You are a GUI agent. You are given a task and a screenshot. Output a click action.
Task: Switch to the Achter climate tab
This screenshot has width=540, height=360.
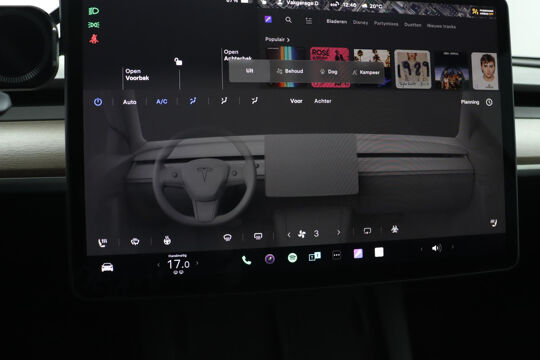(323, 101)
